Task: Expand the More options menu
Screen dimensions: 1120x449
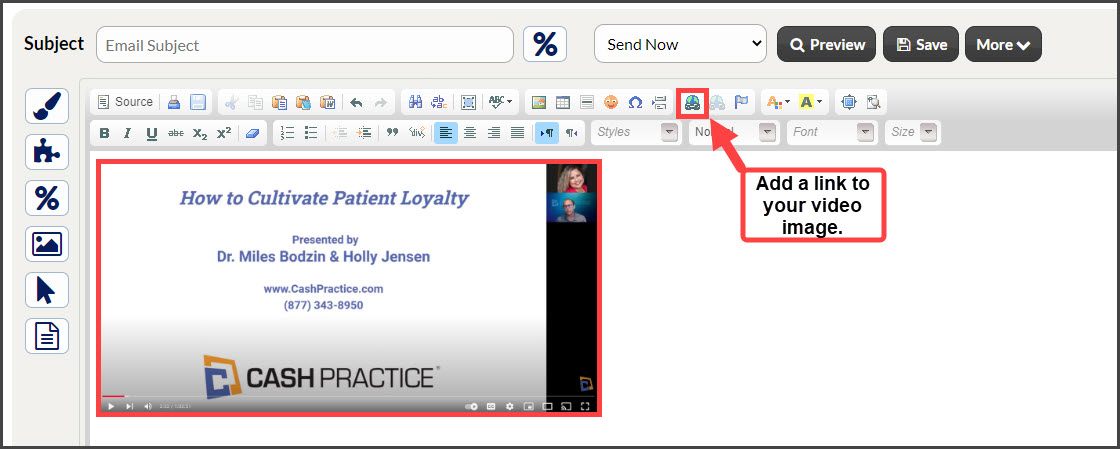Action: pos(1003,44)
